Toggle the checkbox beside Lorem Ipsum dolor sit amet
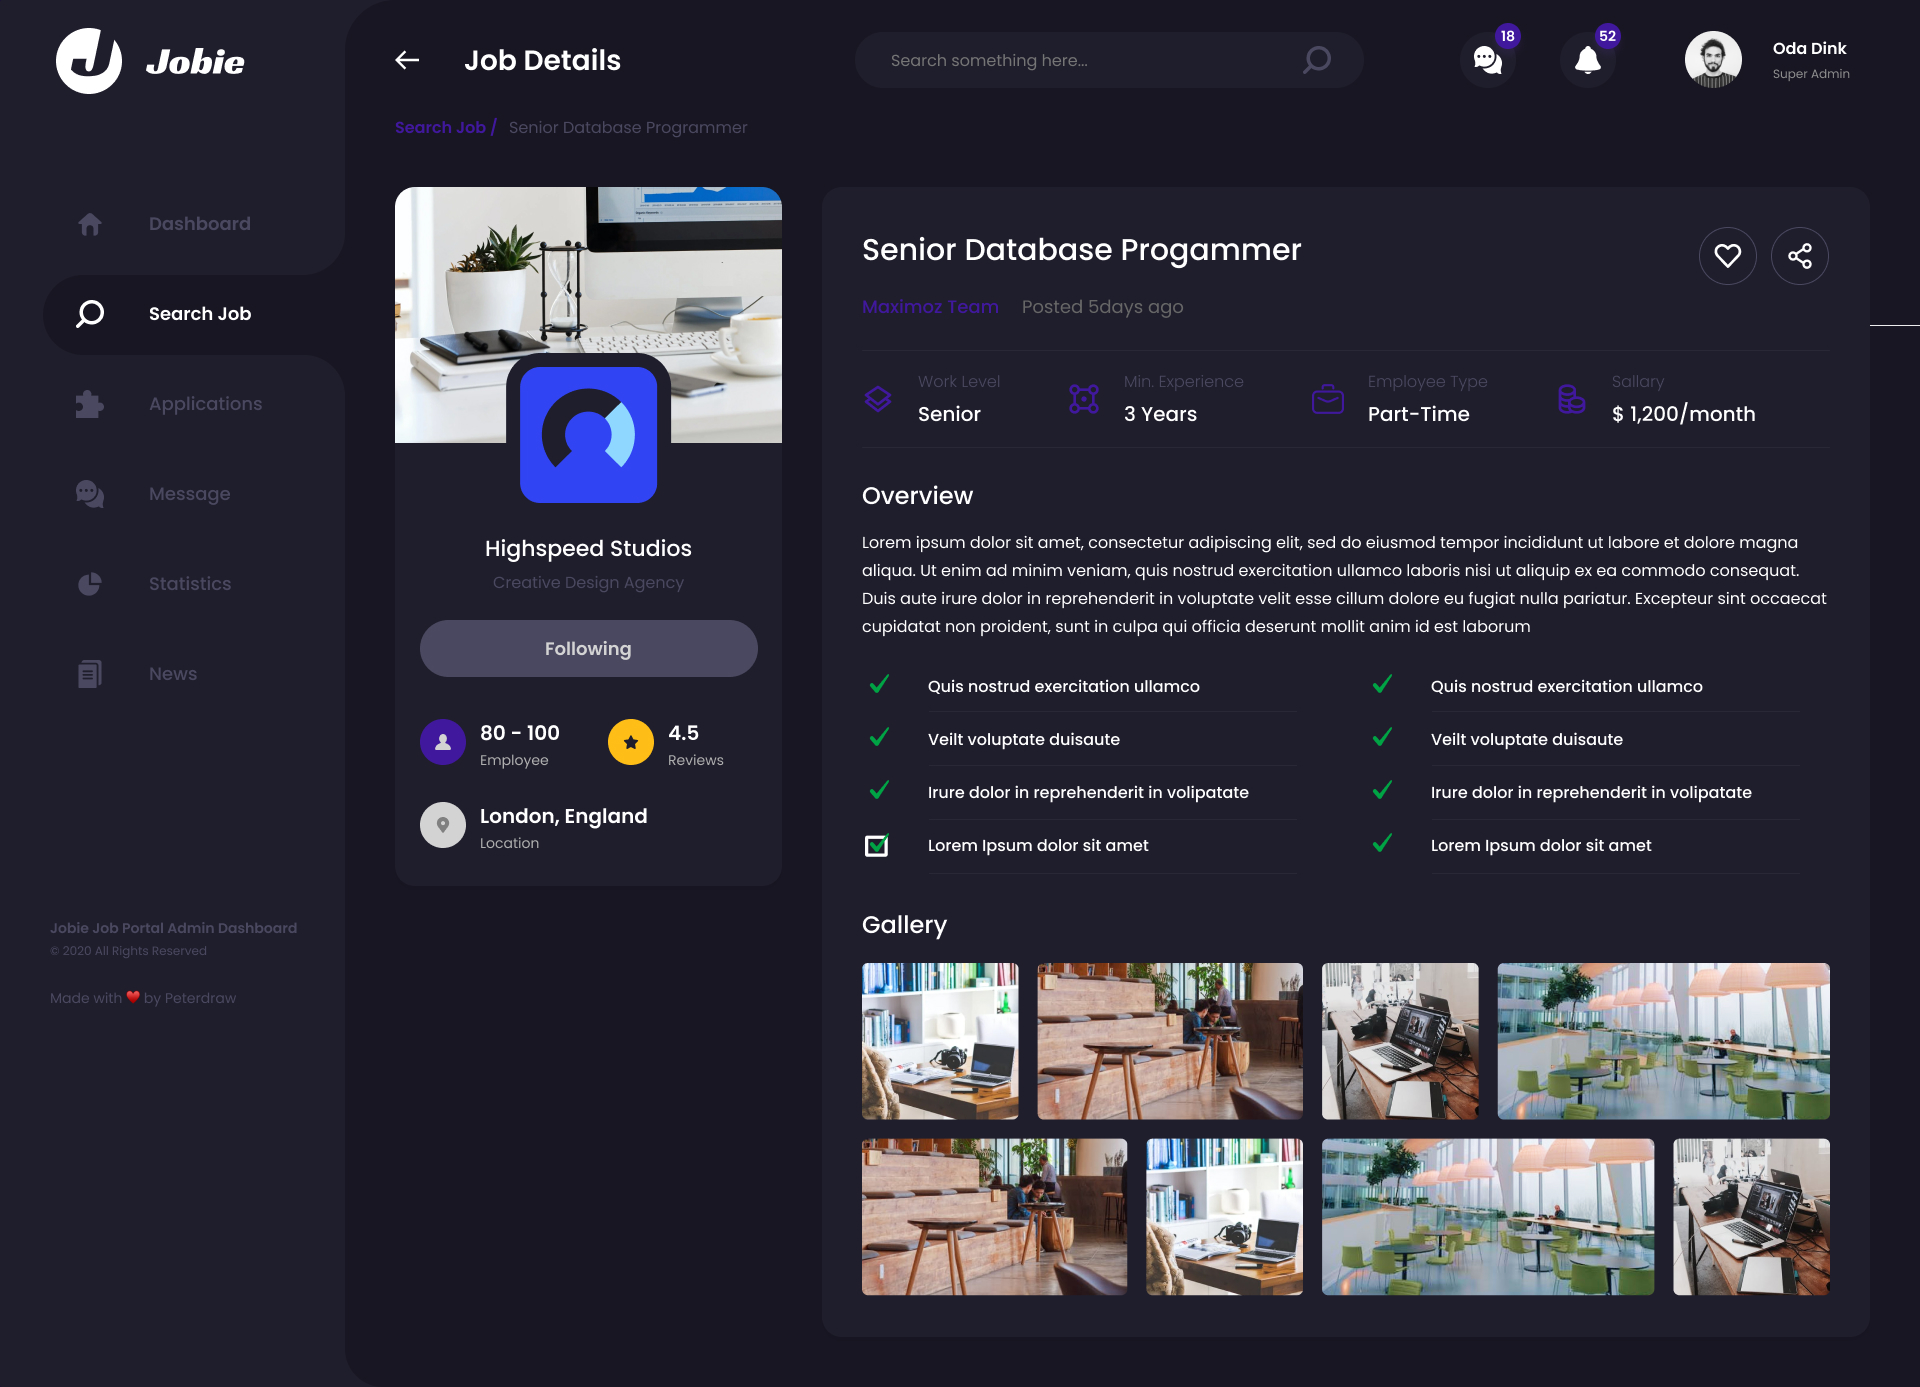This screenshot has width=1920, height=1387. click(877, 845)
